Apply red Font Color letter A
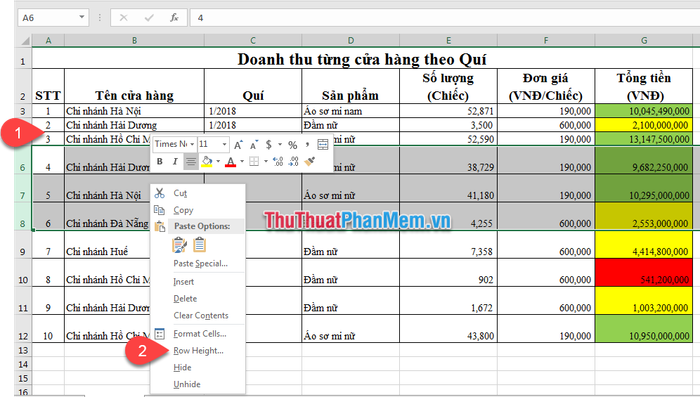Screen dimensions: 700x397 [x=230, y=161]
